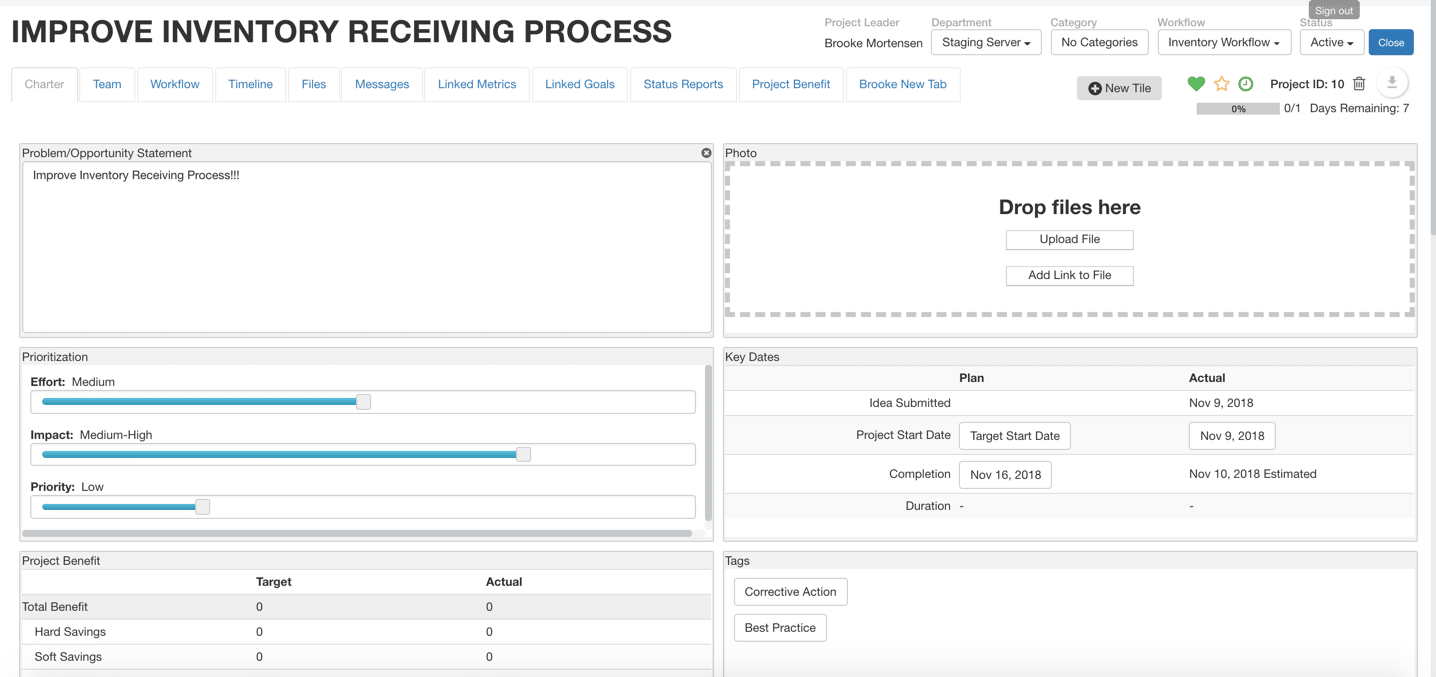Switch to the Timeline tab
The width and height of the screenshot is (1436, 677).
click(x=250, y=84)
